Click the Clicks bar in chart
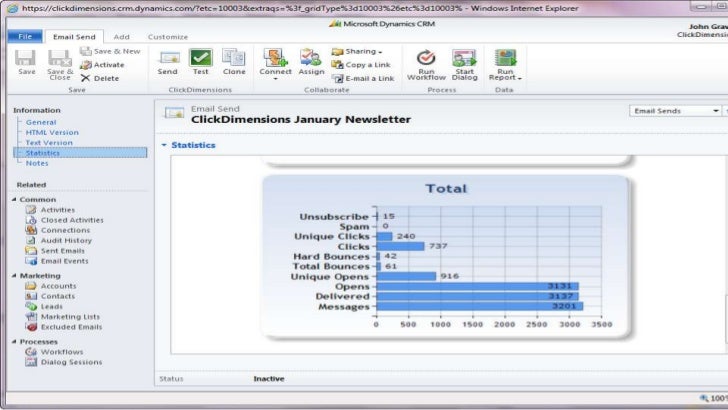Screen dimensions: 728x410 (400, 246)
